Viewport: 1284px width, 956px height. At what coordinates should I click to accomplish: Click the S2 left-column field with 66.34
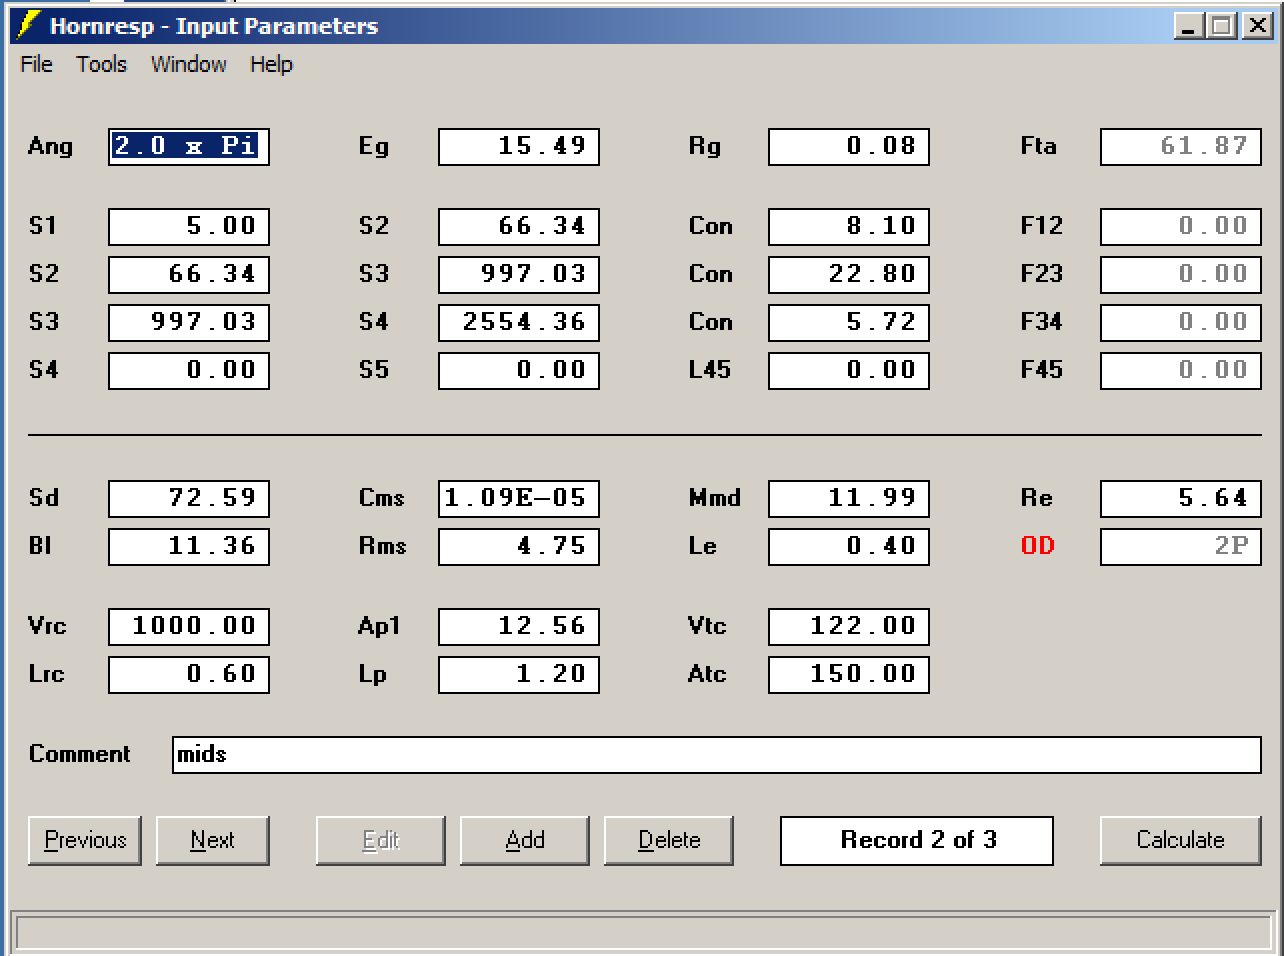coord(189,274)
